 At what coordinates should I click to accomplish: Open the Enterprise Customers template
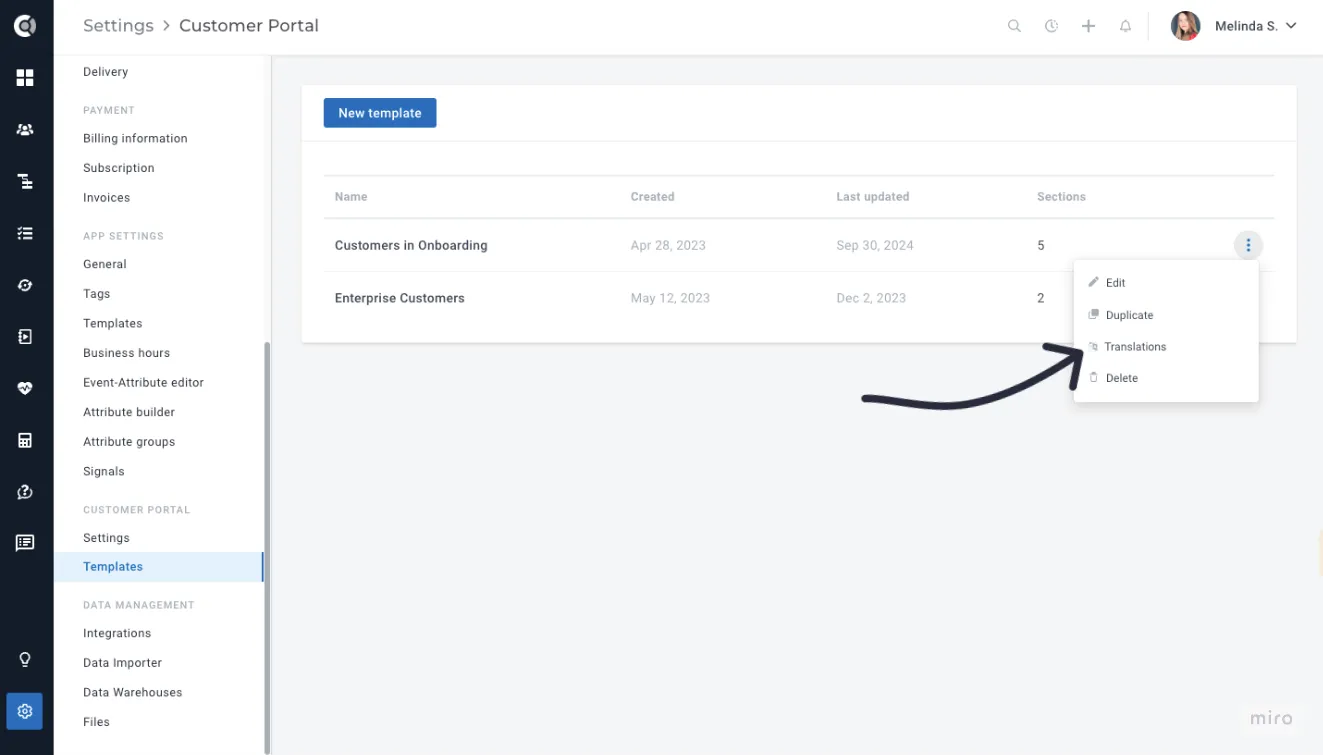click(x=400, y=298)
